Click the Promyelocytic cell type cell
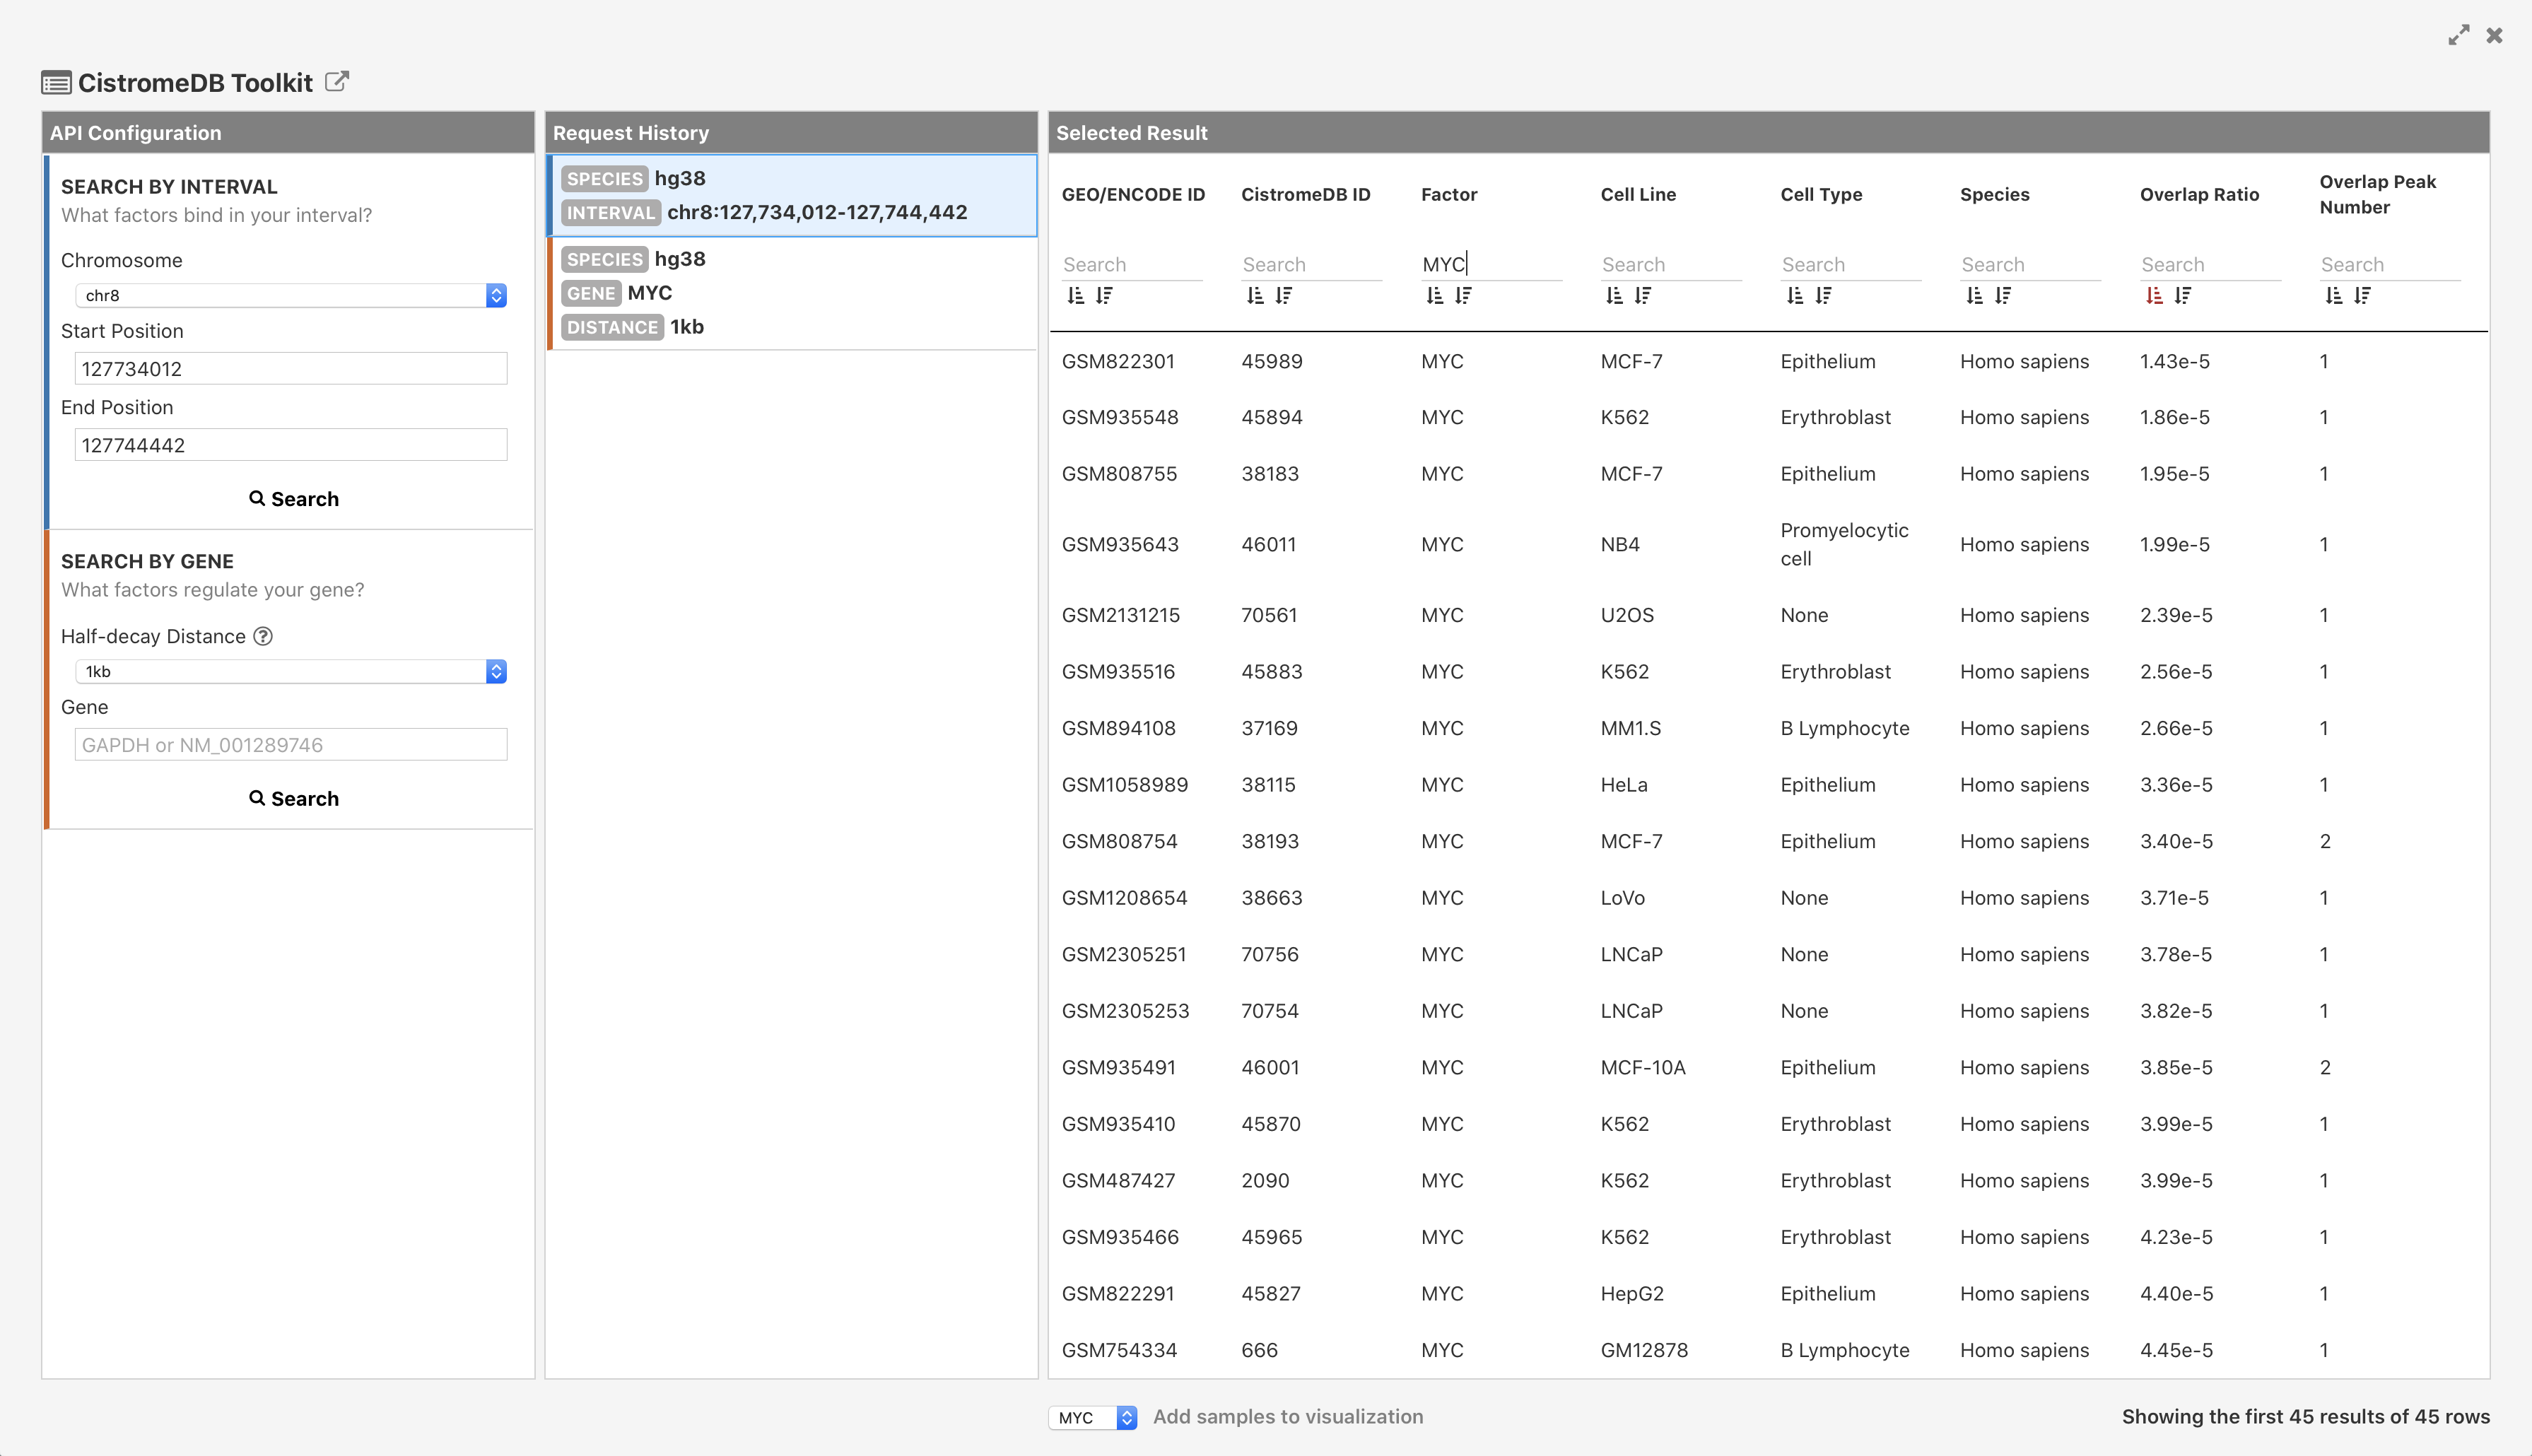The width and height of the screenshot is (2532, 1456). 1844,545
